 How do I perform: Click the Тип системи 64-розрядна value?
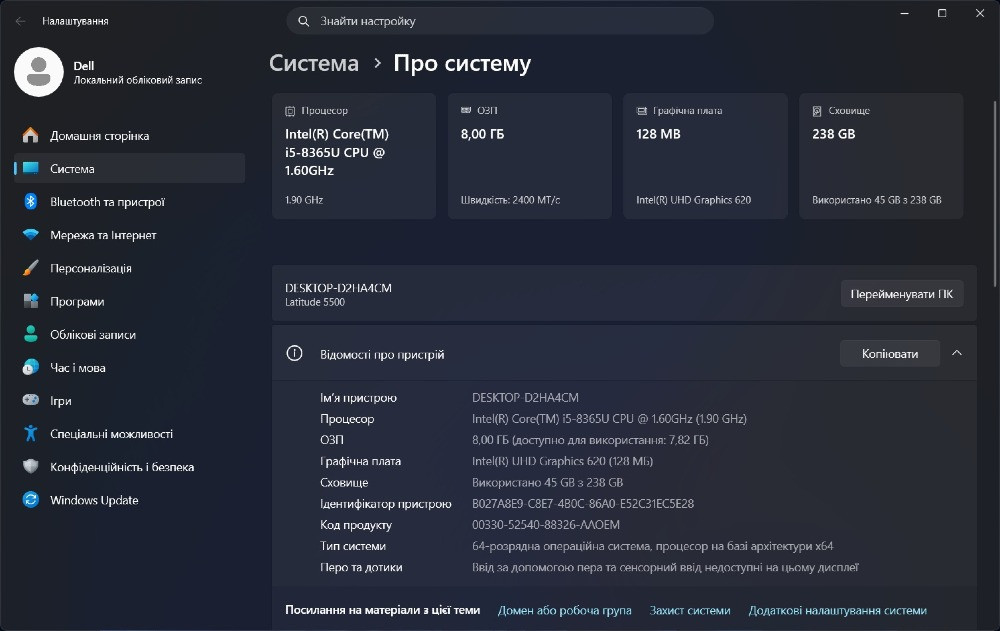point(652,546)
